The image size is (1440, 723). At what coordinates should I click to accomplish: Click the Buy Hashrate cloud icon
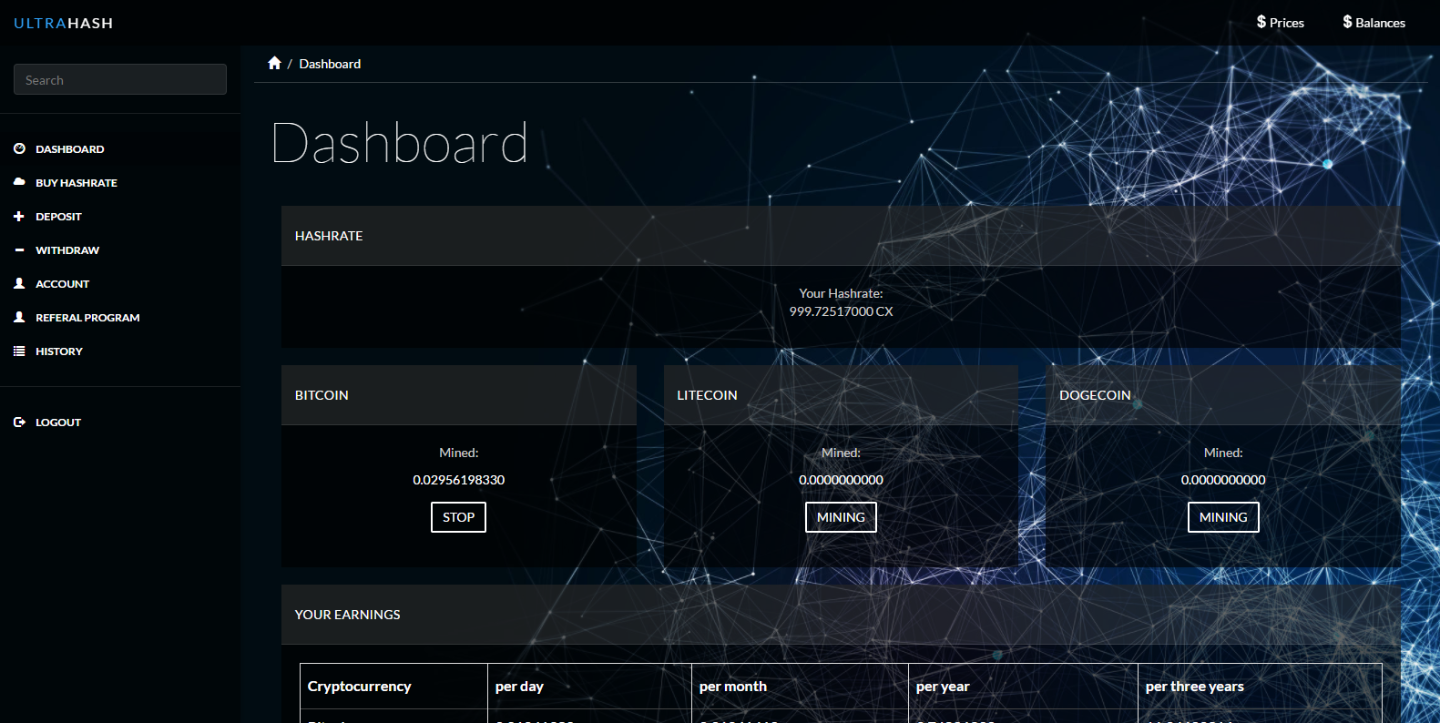coord(19,183)
